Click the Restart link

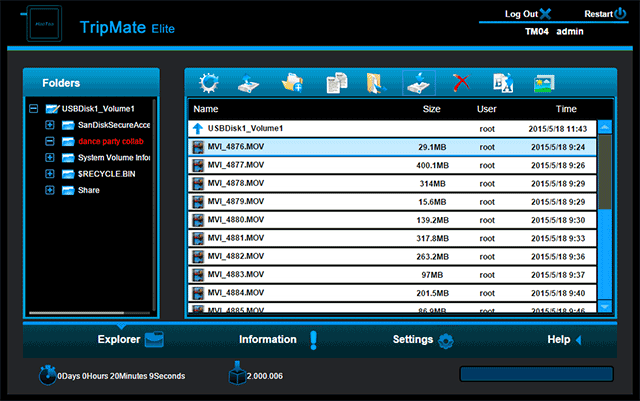598,14
